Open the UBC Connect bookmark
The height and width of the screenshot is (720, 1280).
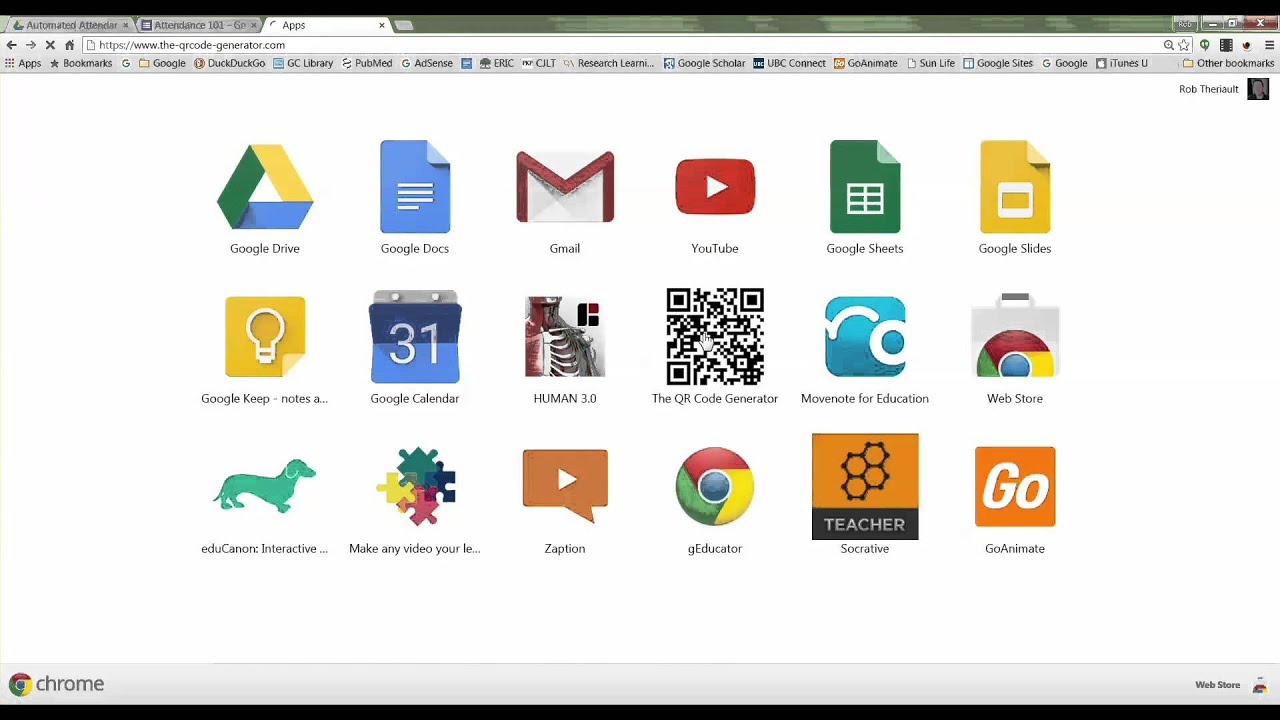(790, 63)
